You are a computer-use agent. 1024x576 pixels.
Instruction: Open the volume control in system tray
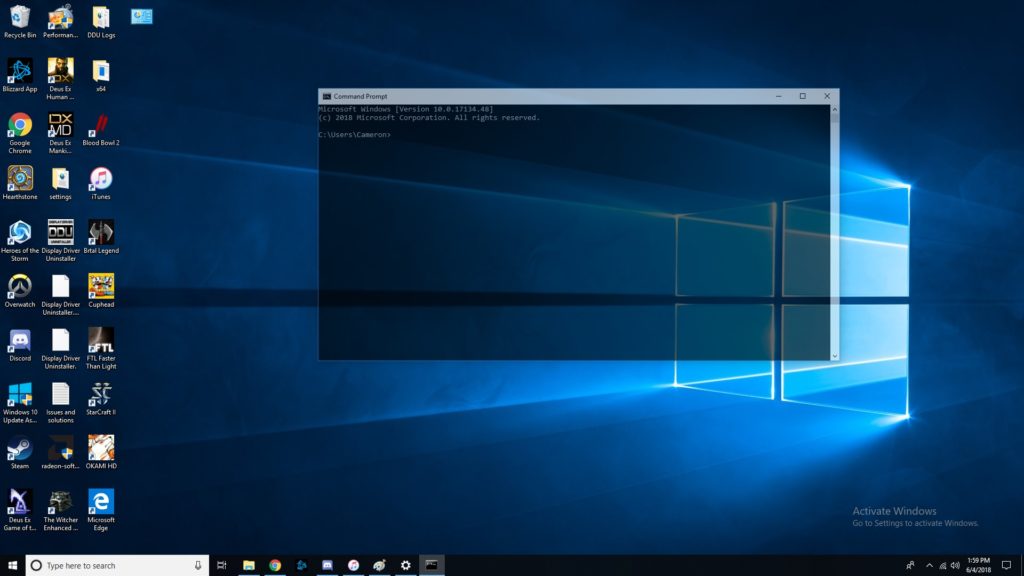[x=955, y=565]
